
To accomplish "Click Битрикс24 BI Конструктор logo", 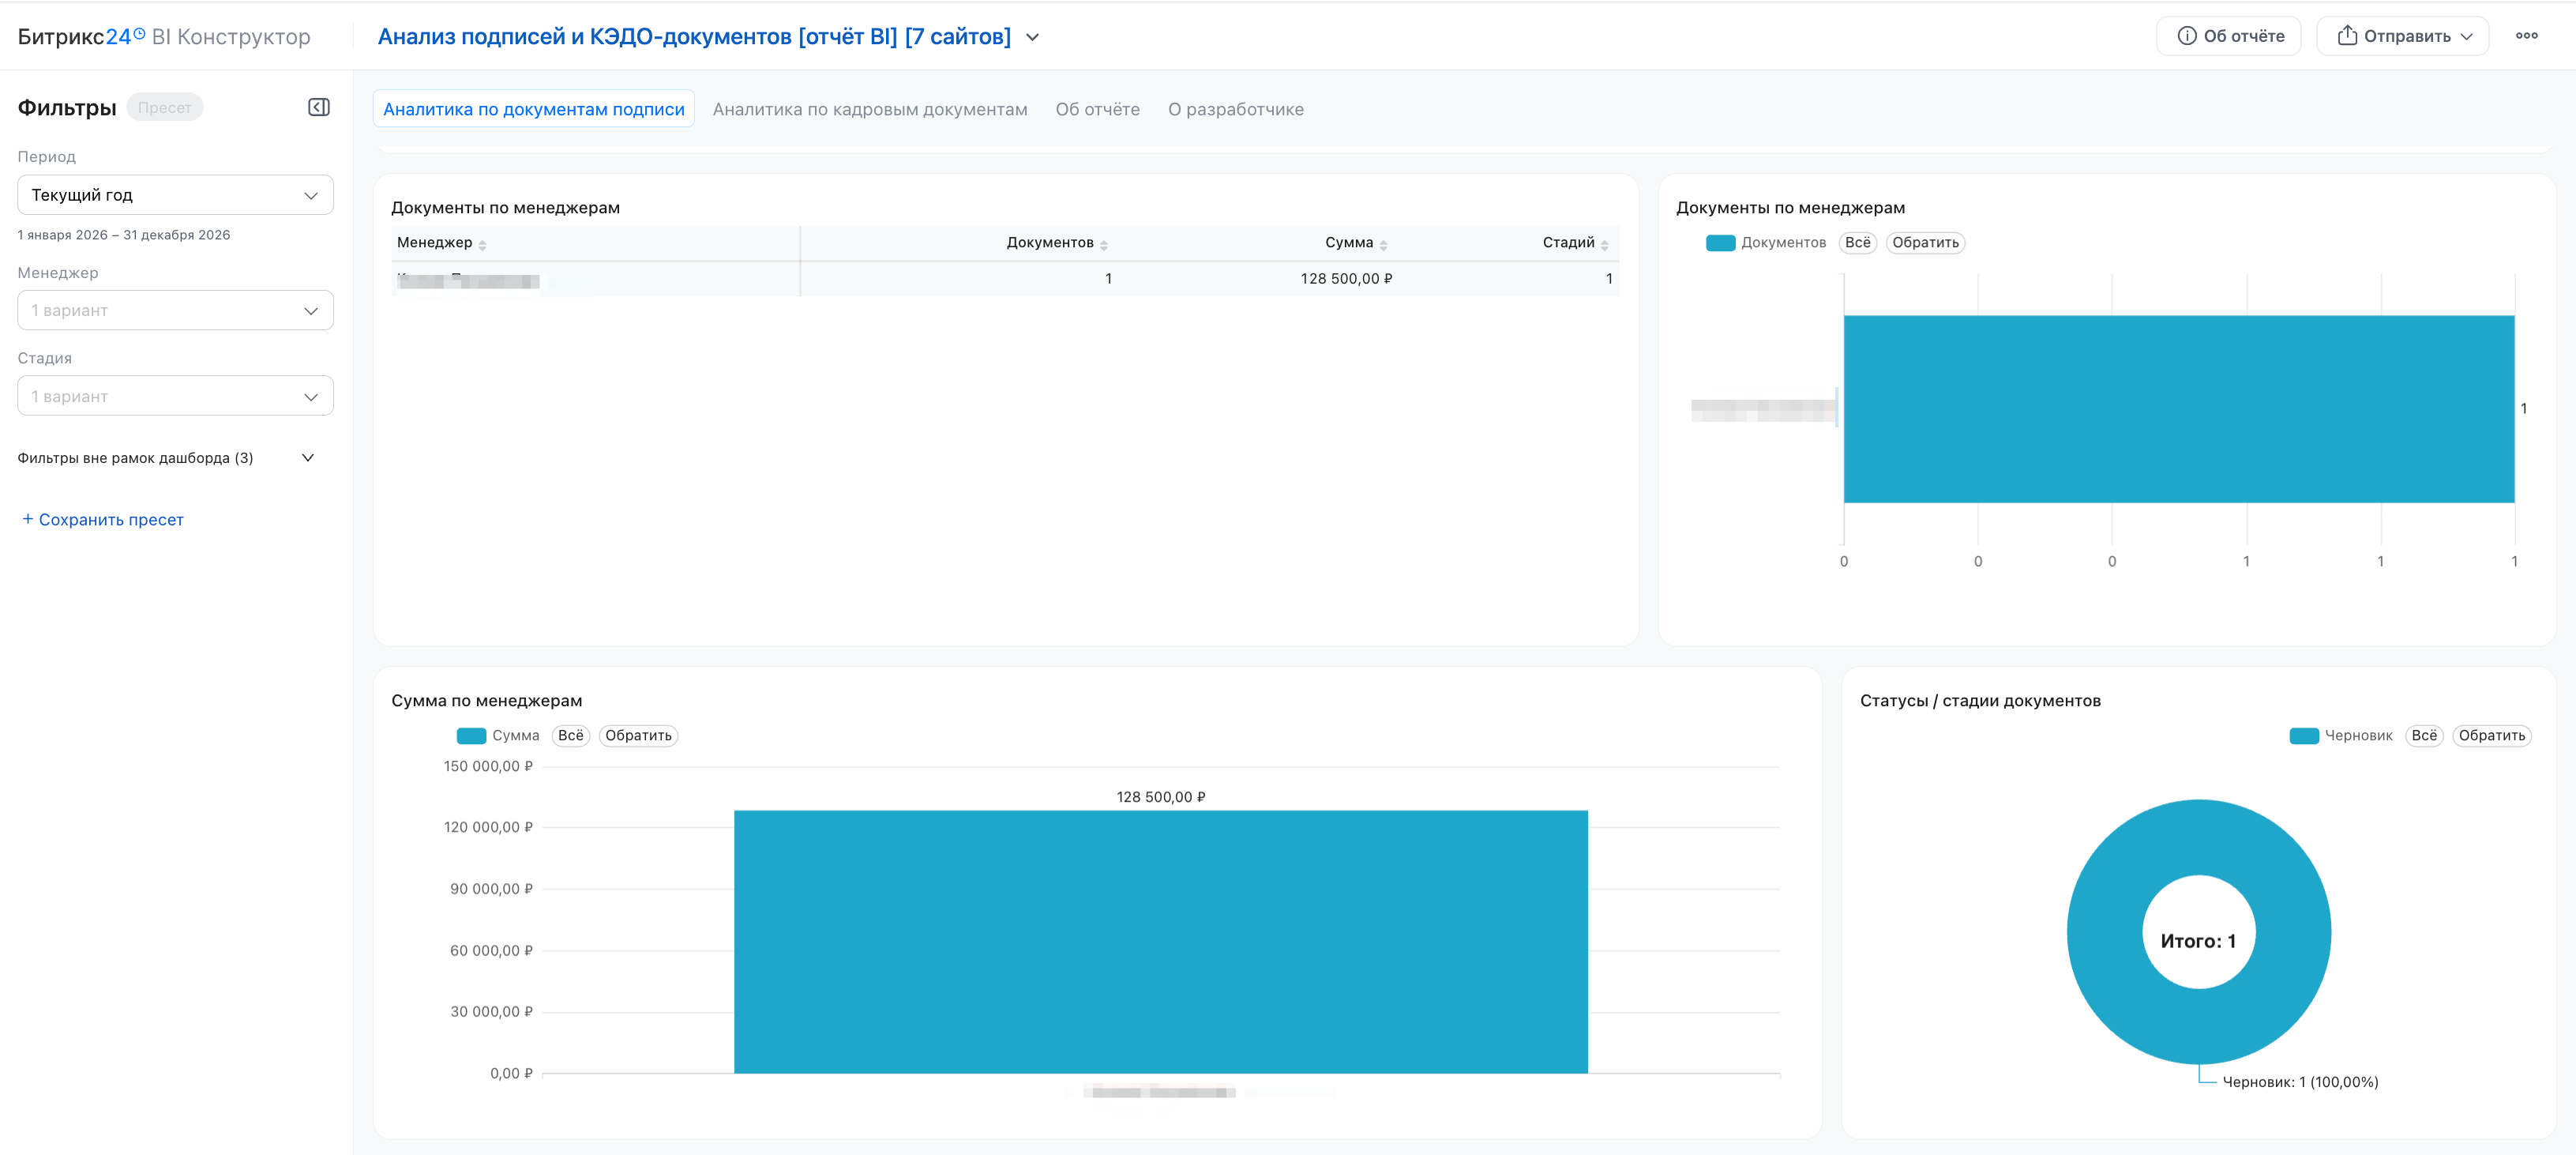I will (x=164, y=37).
